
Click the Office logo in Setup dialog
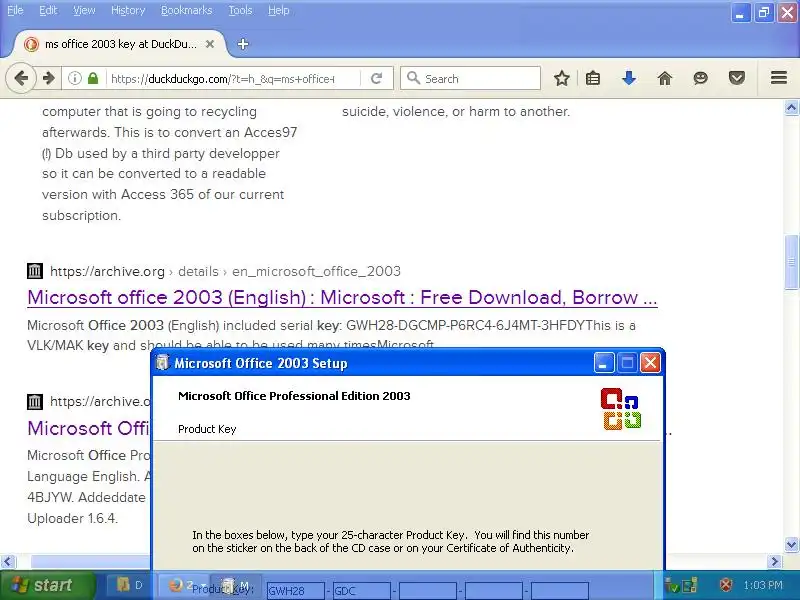[621, 409]
